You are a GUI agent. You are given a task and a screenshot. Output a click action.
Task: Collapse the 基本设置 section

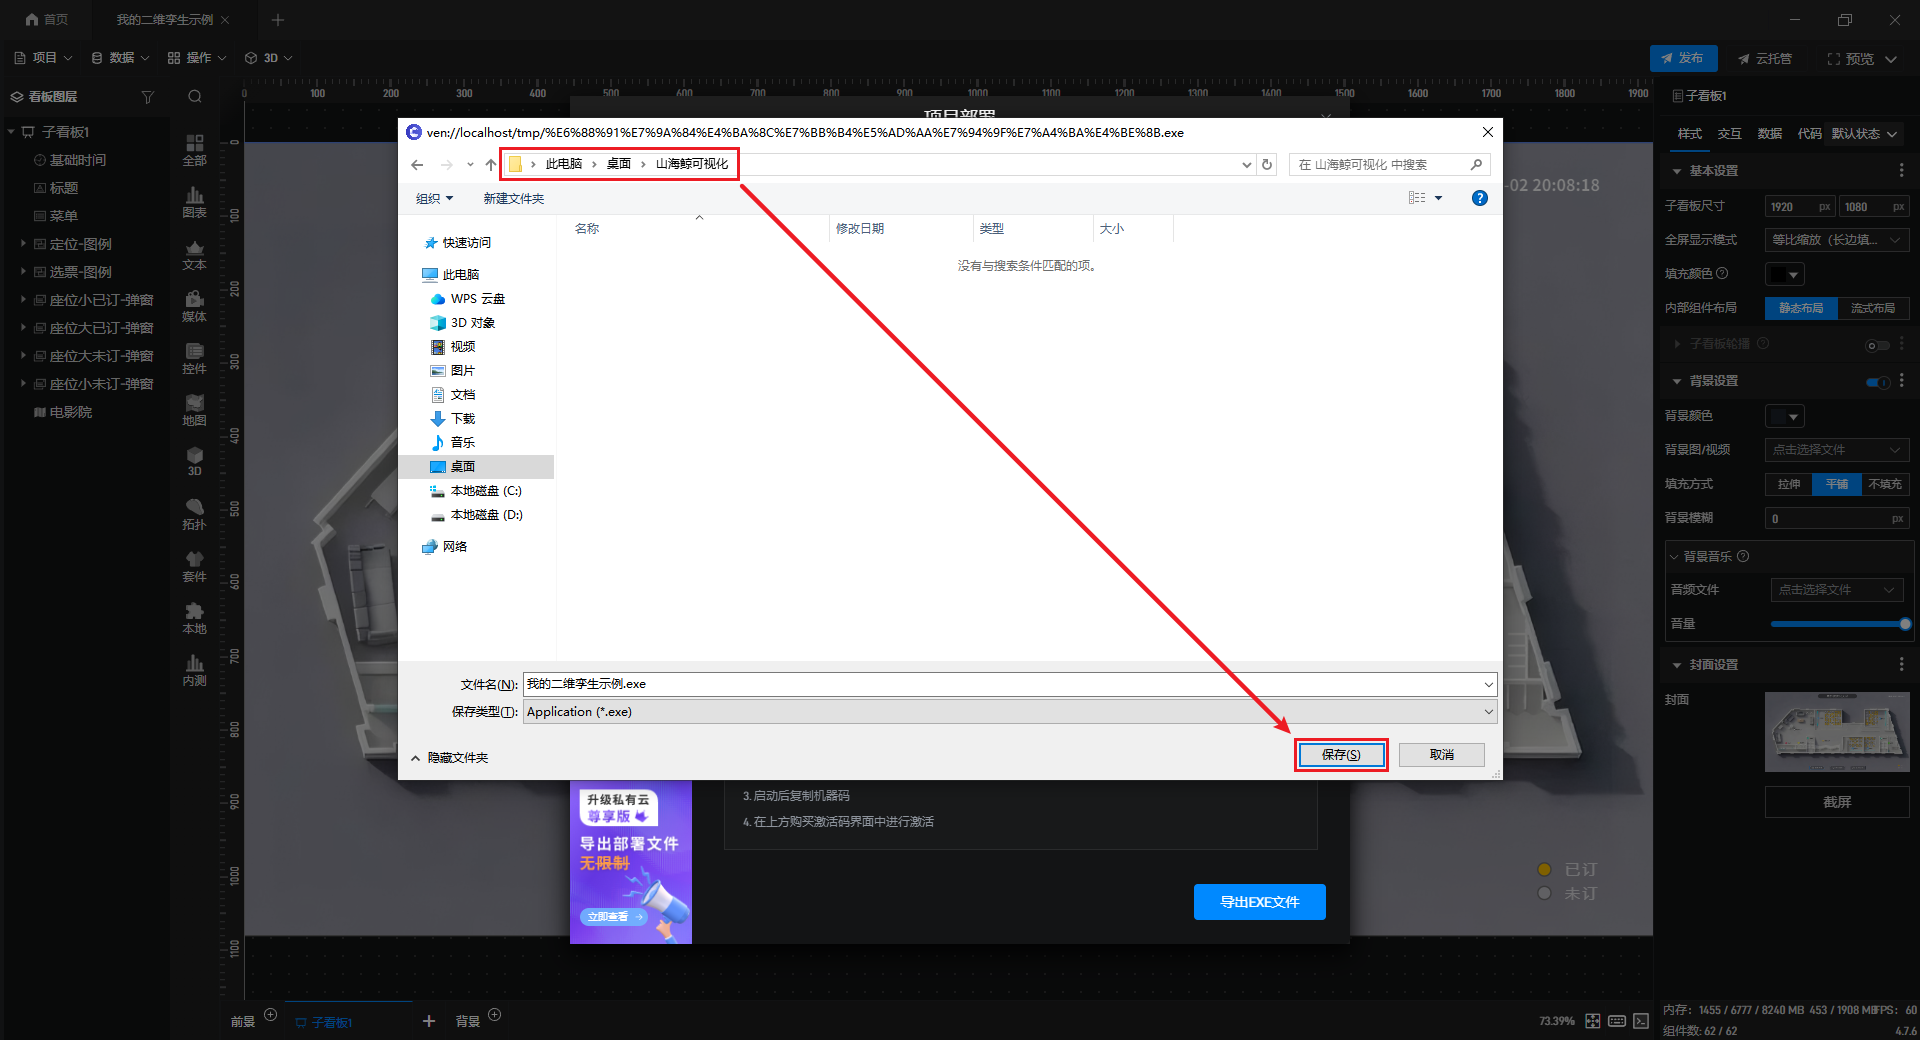point(1677,171)
